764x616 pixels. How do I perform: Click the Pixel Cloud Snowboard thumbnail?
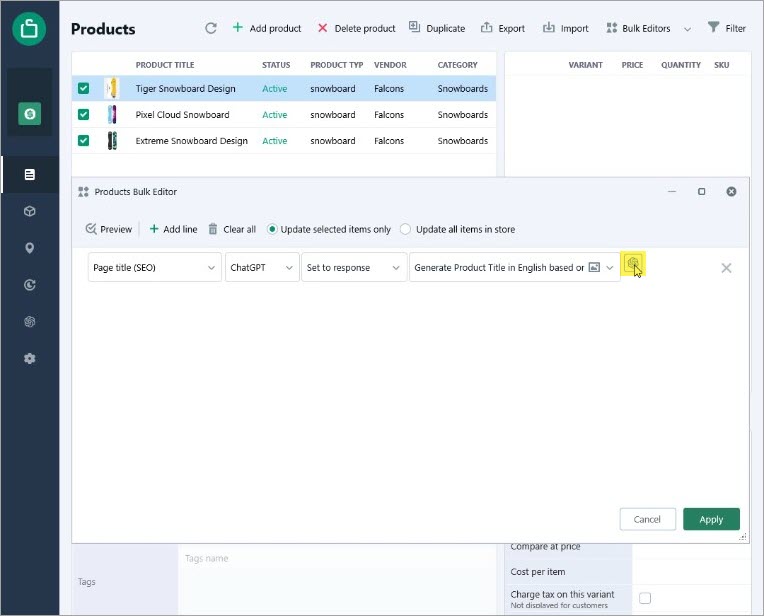[112, 115]
